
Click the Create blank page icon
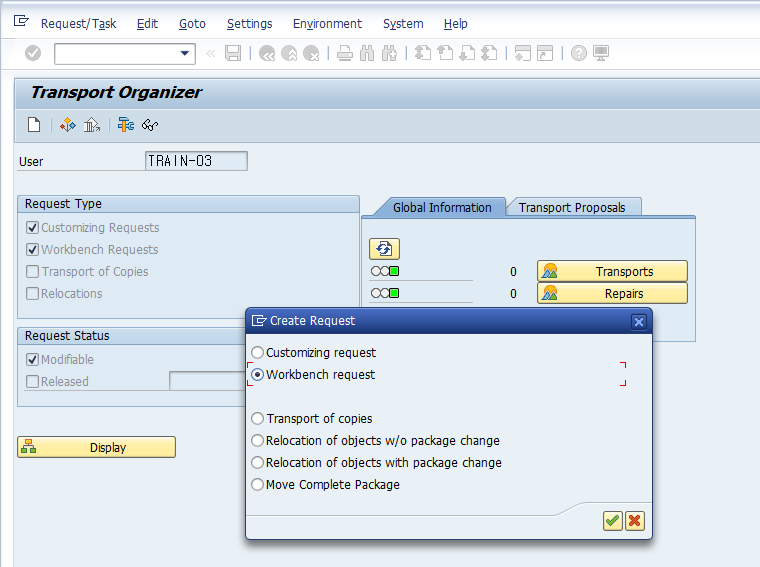[34, 125]
